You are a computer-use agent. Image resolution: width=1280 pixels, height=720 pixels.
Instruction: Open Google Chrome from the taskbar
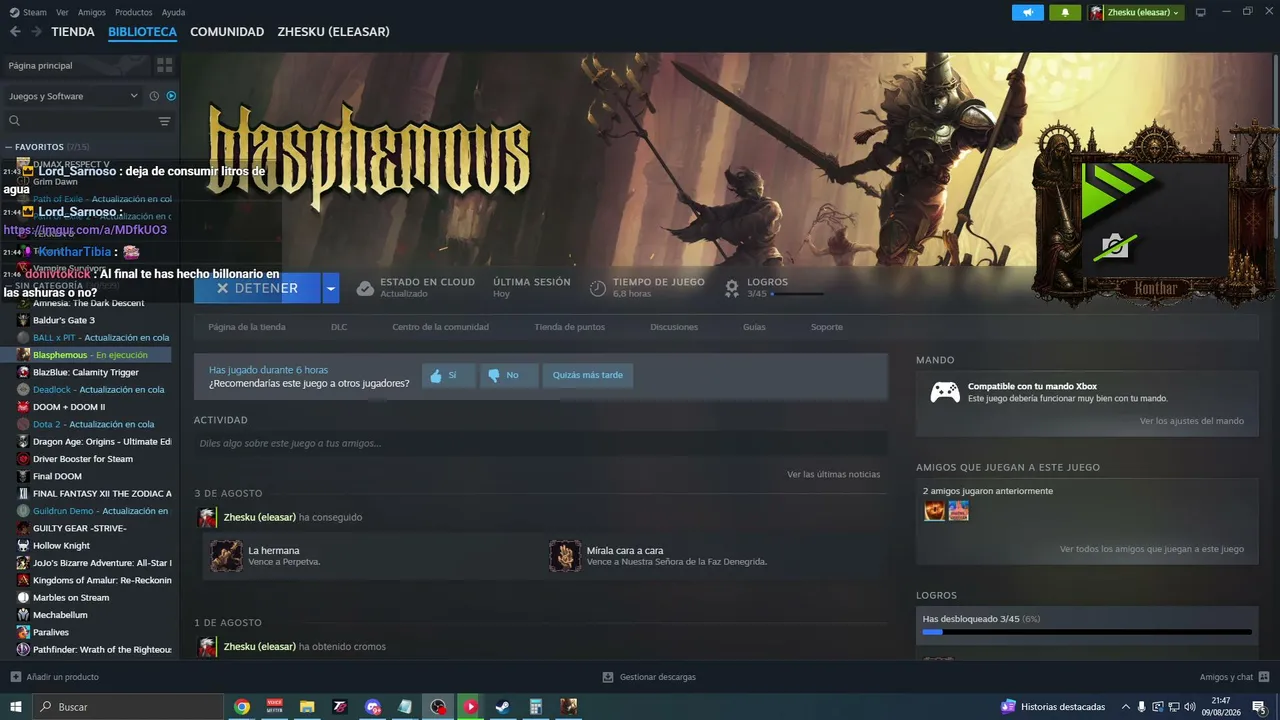(242, 707)
